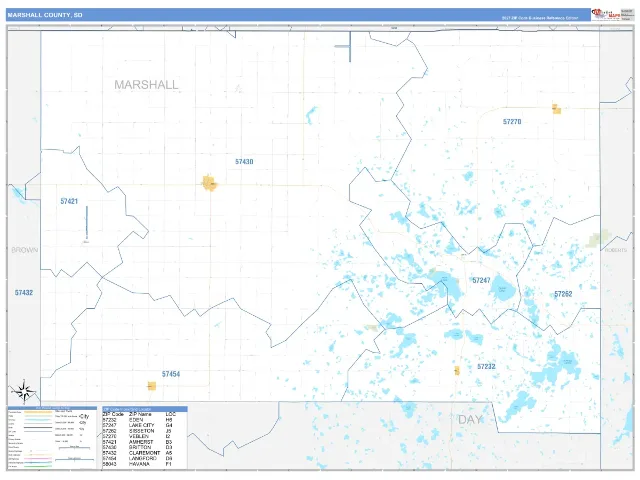This screenshot has height=480, width=640.
Task: Click ZIP label '57247' on the map
Action: tap(481, 280)
